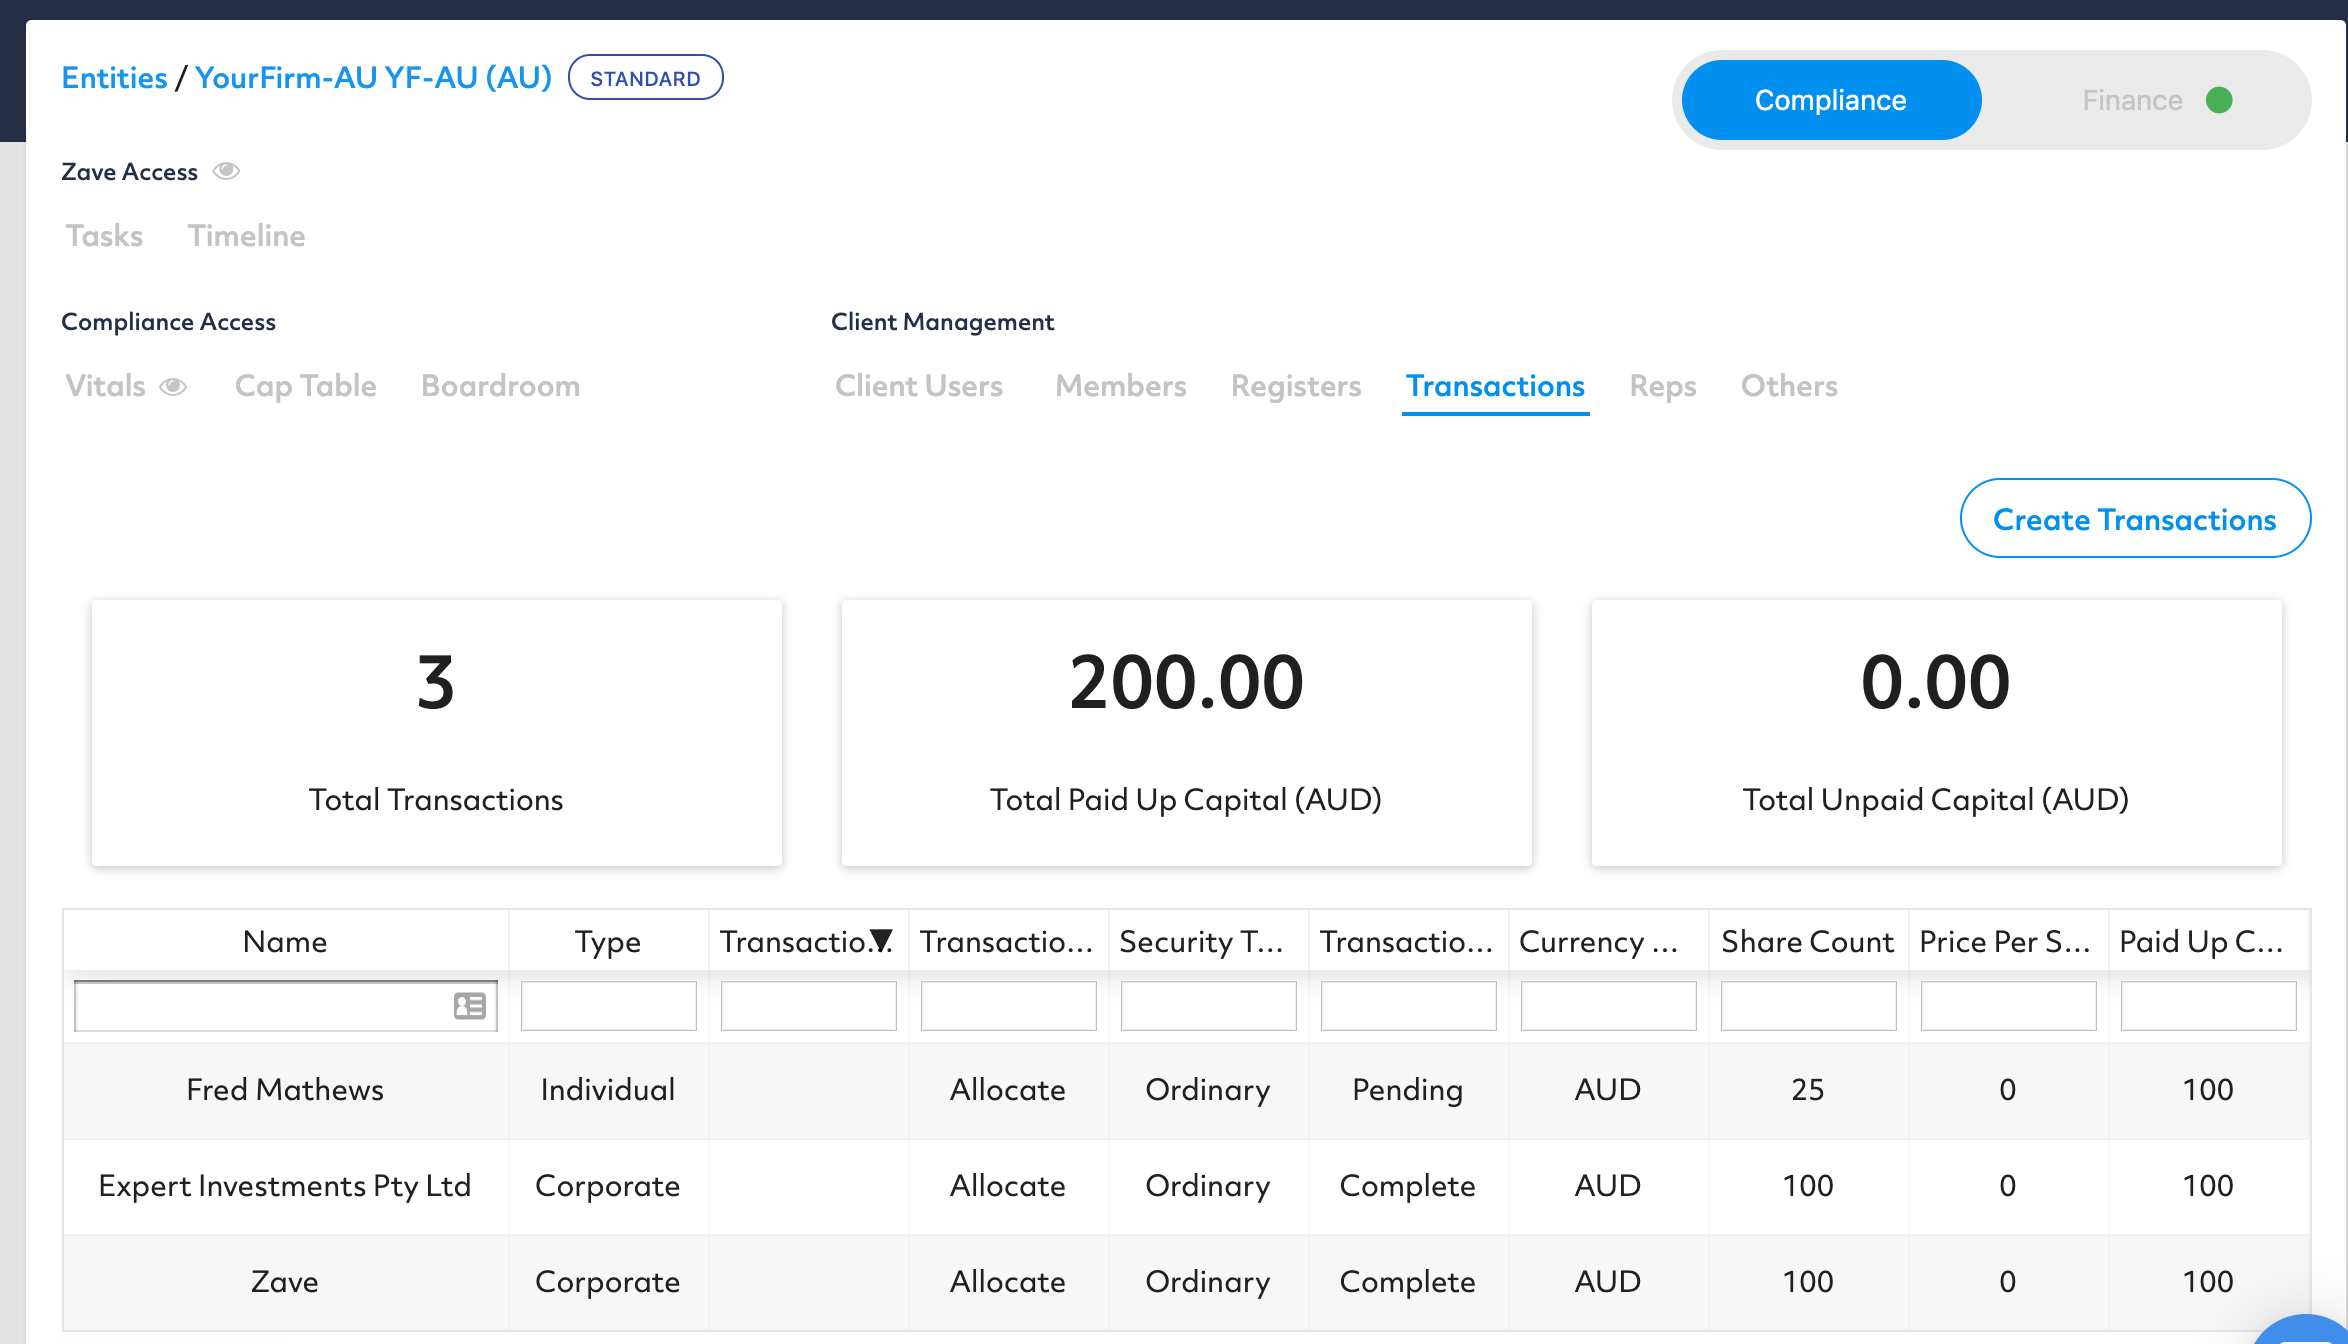Open the Boardroom tab

(501, 386)
